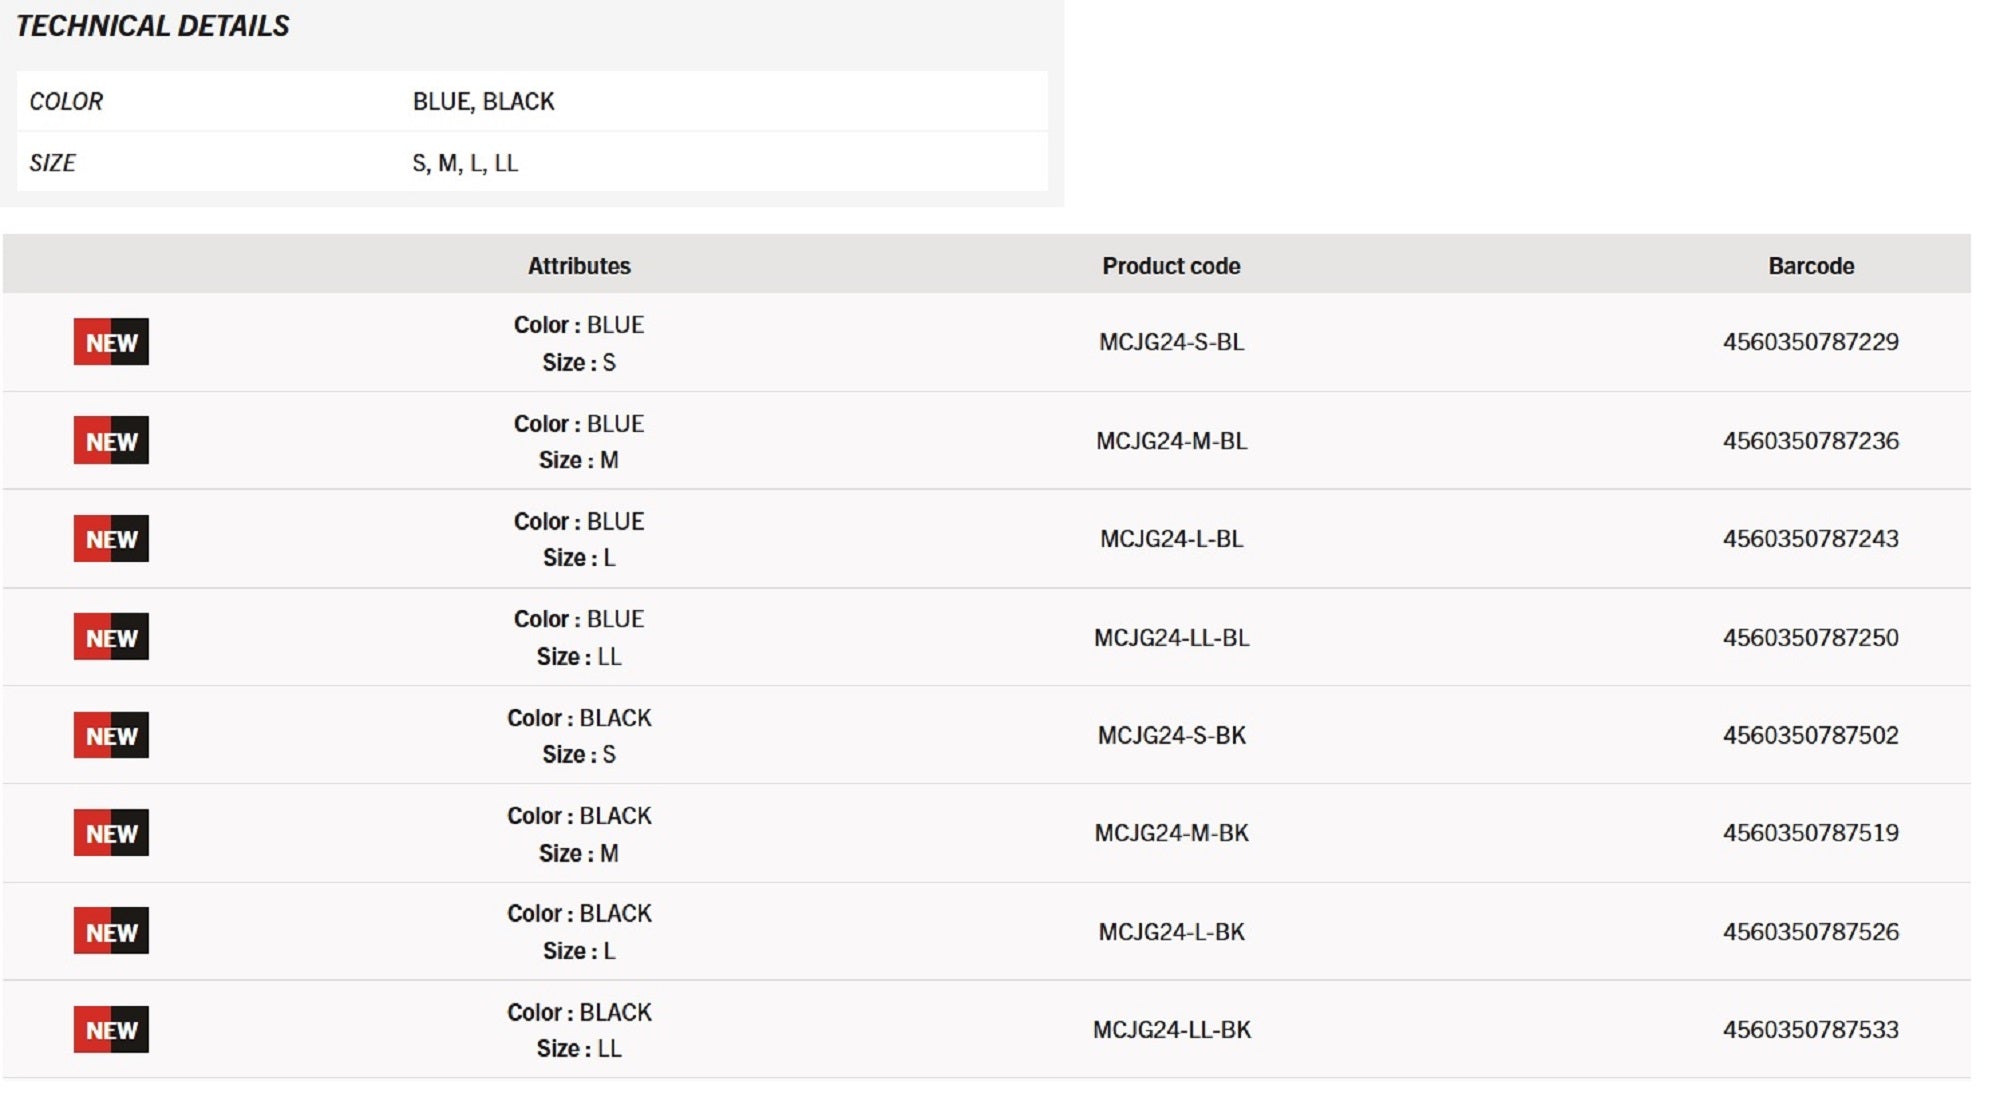Click the Barcode column header

(1811, 266)
